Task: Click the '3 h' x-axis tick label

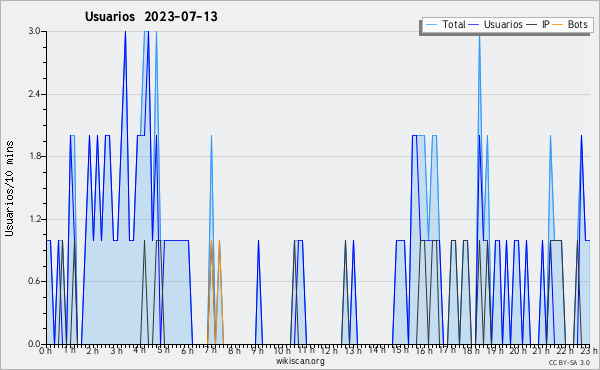Action: click(116, 351)
